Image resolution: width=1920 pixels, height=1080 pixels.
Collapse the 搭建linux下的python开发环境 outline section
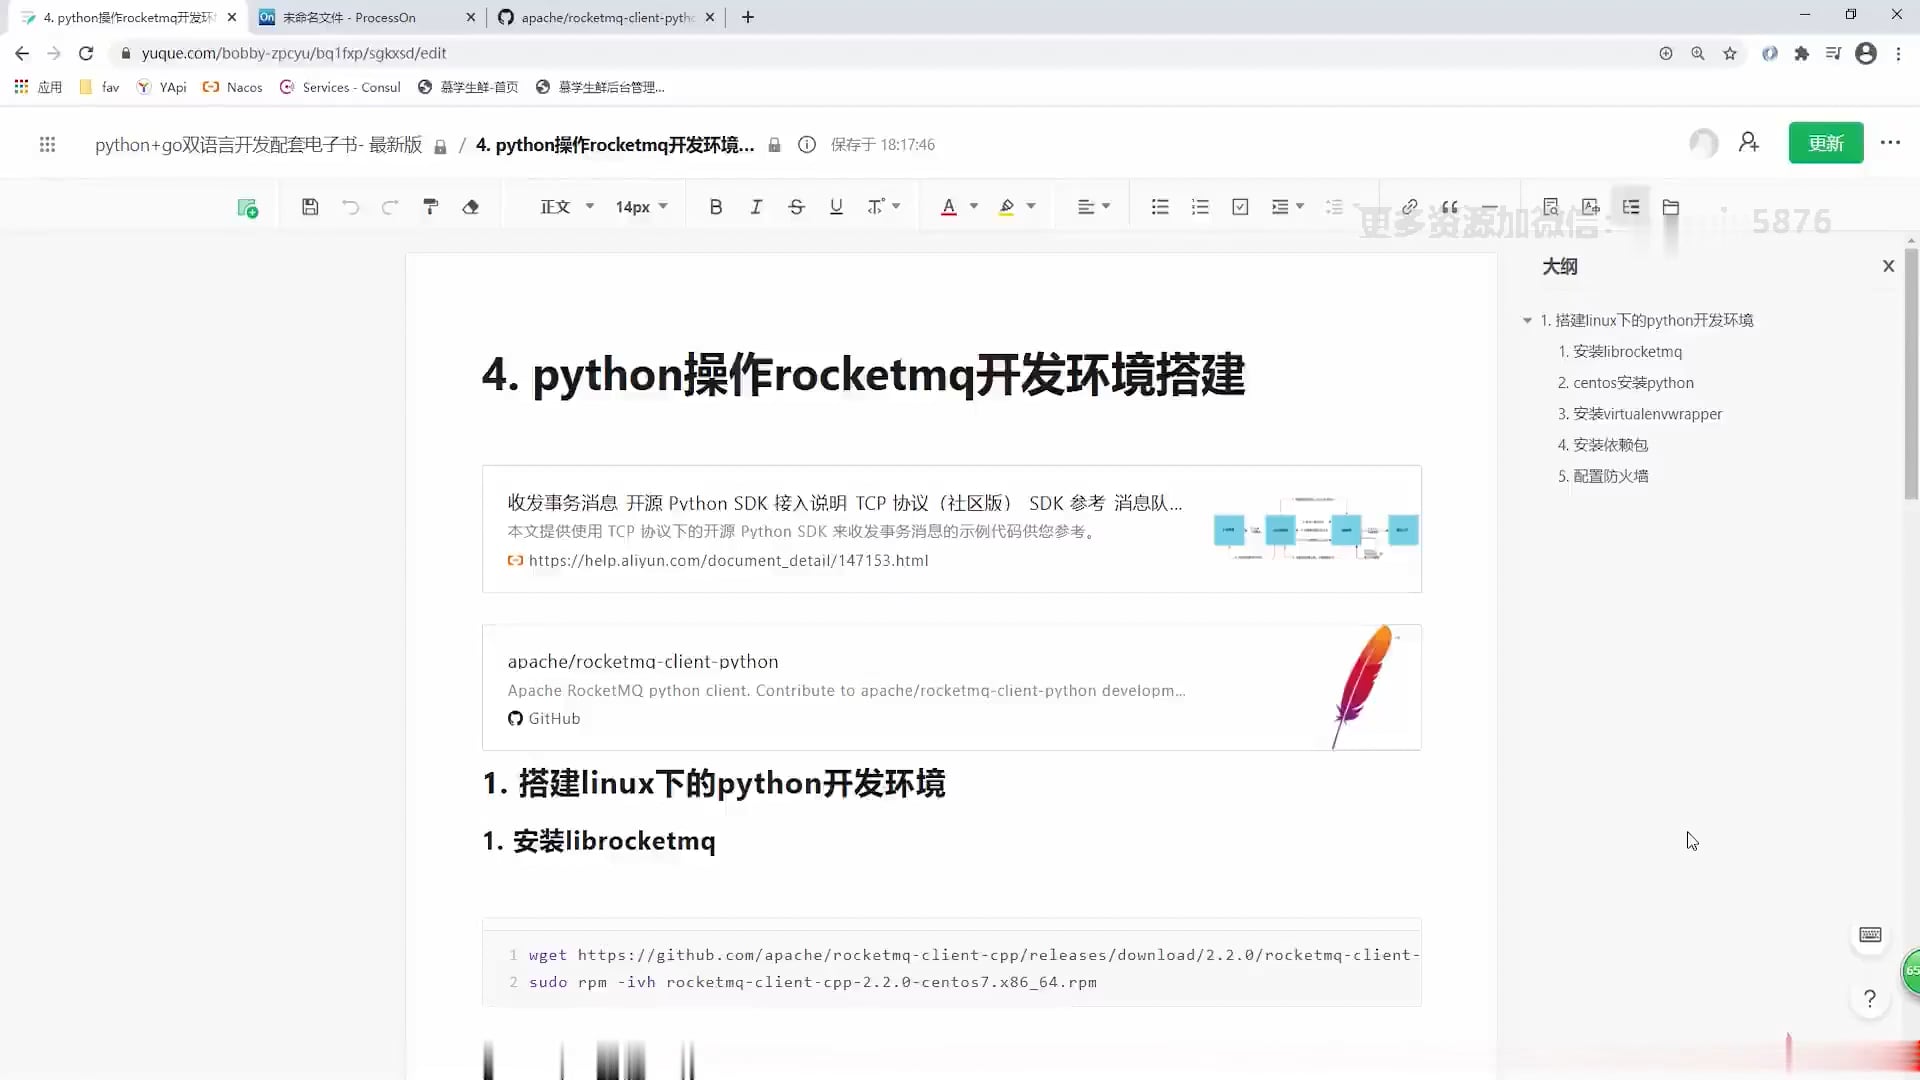click(x=1528, y=320)
